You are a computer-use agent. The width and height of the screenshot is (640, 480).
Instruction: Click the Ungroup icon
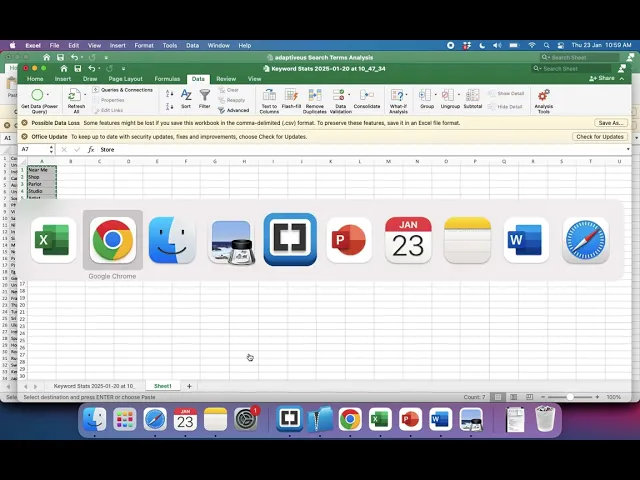tap(448, 95)
